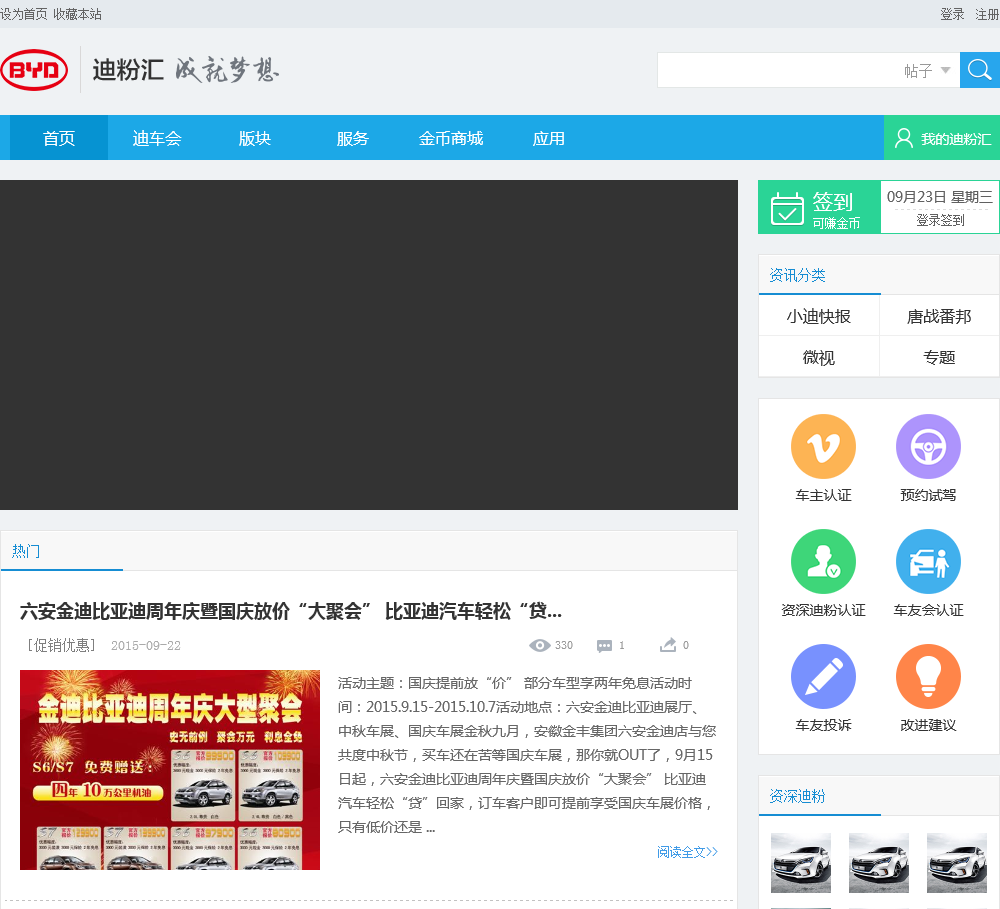Click the 预约试驾 text label
Image resolution: width=1000 pixels, height=909 pixels.
(928, 495)
